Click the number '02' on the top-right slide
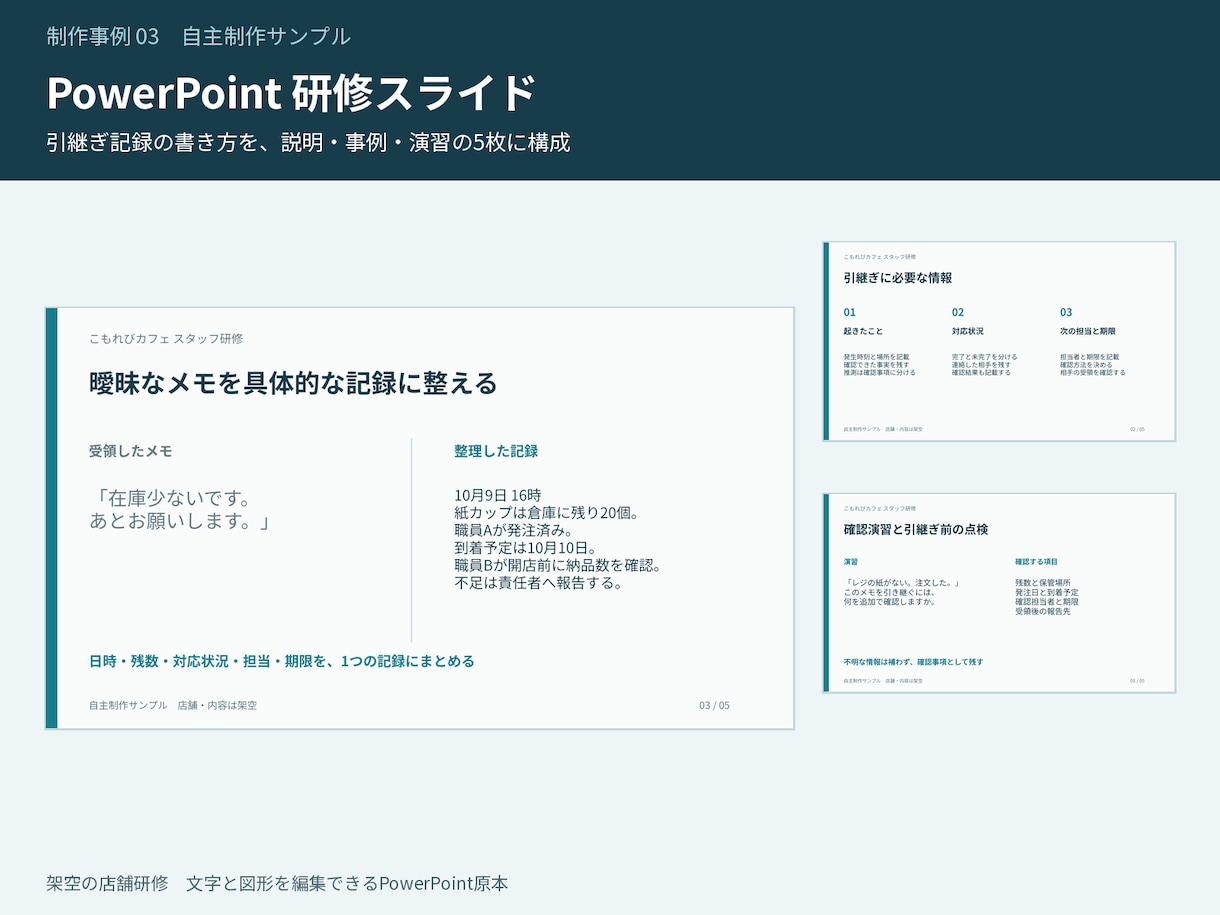 958,312
